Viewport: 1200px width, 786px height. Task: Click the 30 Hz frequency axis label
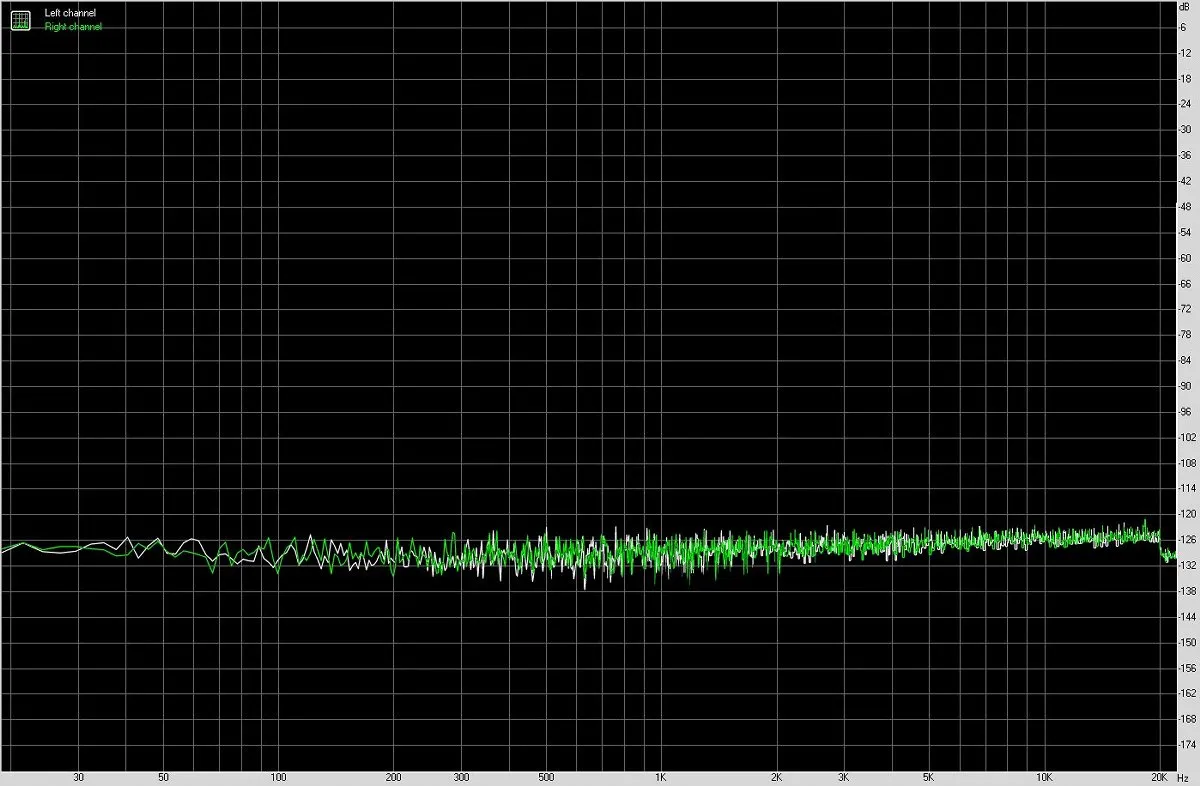pos(78,777)
